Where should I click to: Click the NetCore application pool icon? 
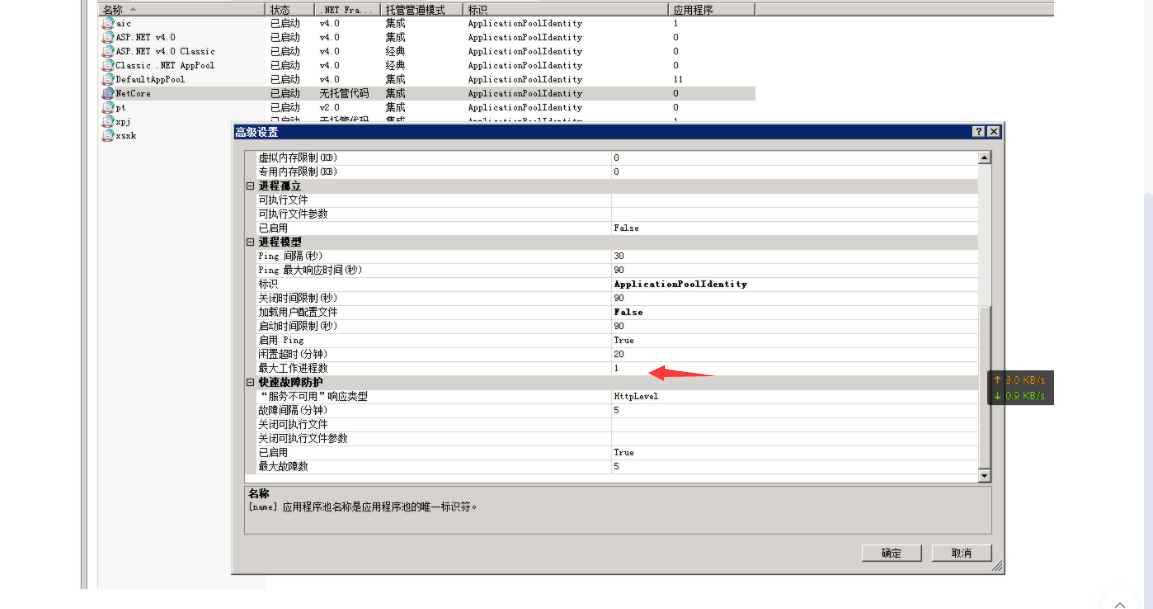click(107, 93)
